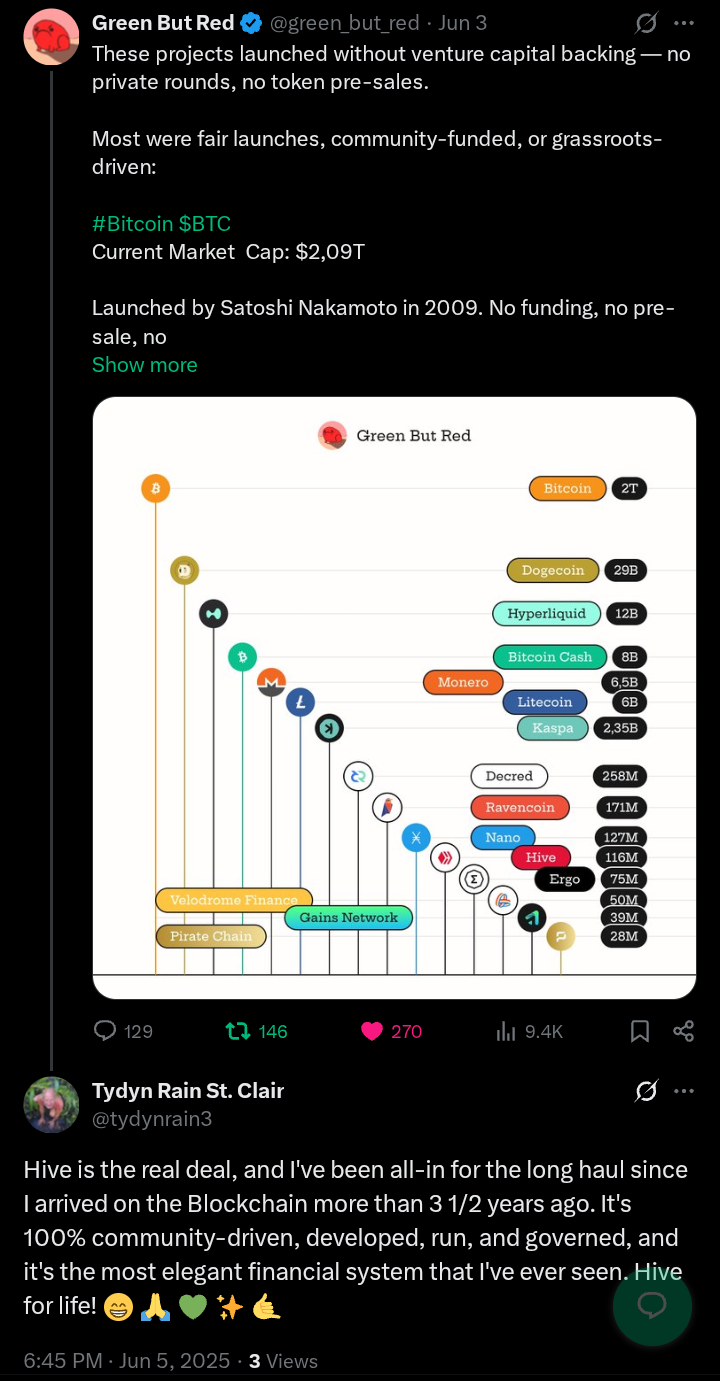The image size is (720, 1381).
Task: Open the Grok icon on Green But Red's post
Action: [x=646, y=22]
